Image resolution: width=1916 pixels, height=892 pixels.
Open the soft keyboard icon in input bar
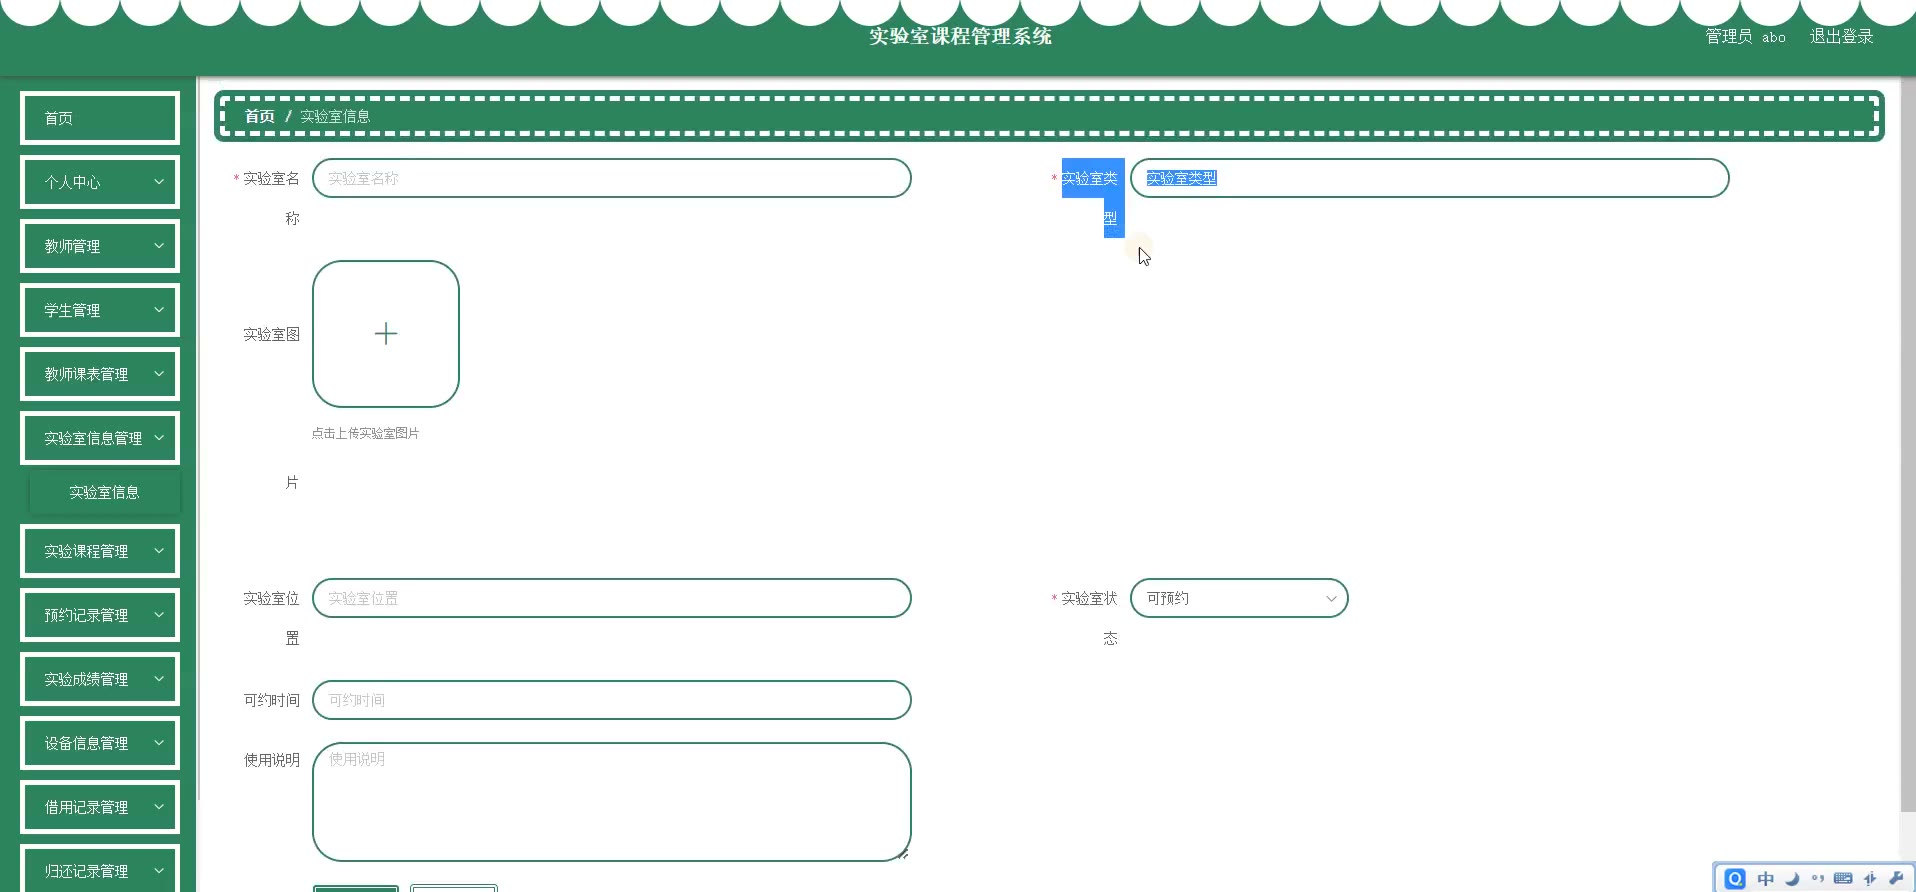pyautogui.click(x=1843, y=879)
